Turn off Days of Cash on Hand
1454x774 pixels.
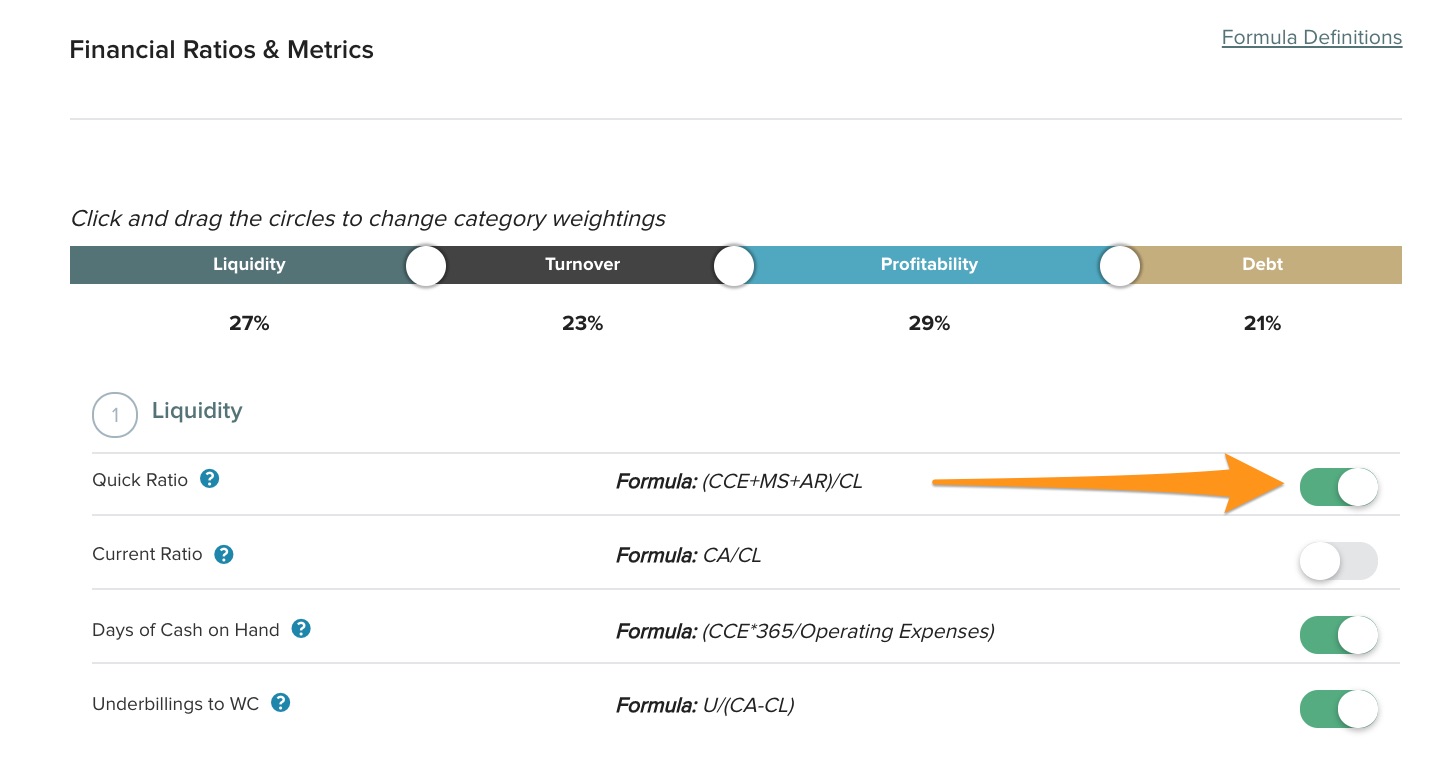click(1338, 635)
